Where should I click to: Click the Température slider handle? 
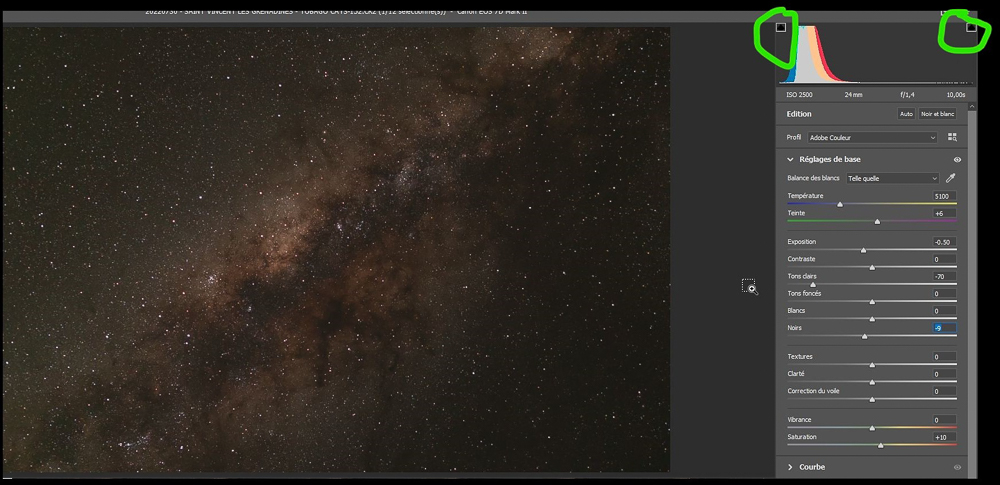click(840, 204)
